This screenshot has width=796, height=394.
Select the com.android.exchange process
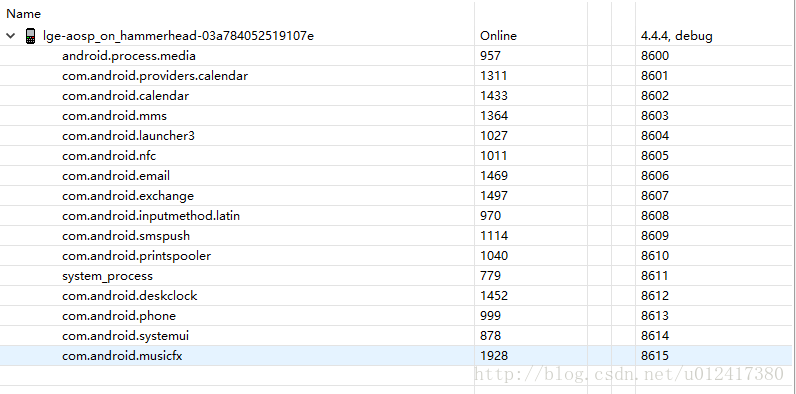(x=128, y=196)
